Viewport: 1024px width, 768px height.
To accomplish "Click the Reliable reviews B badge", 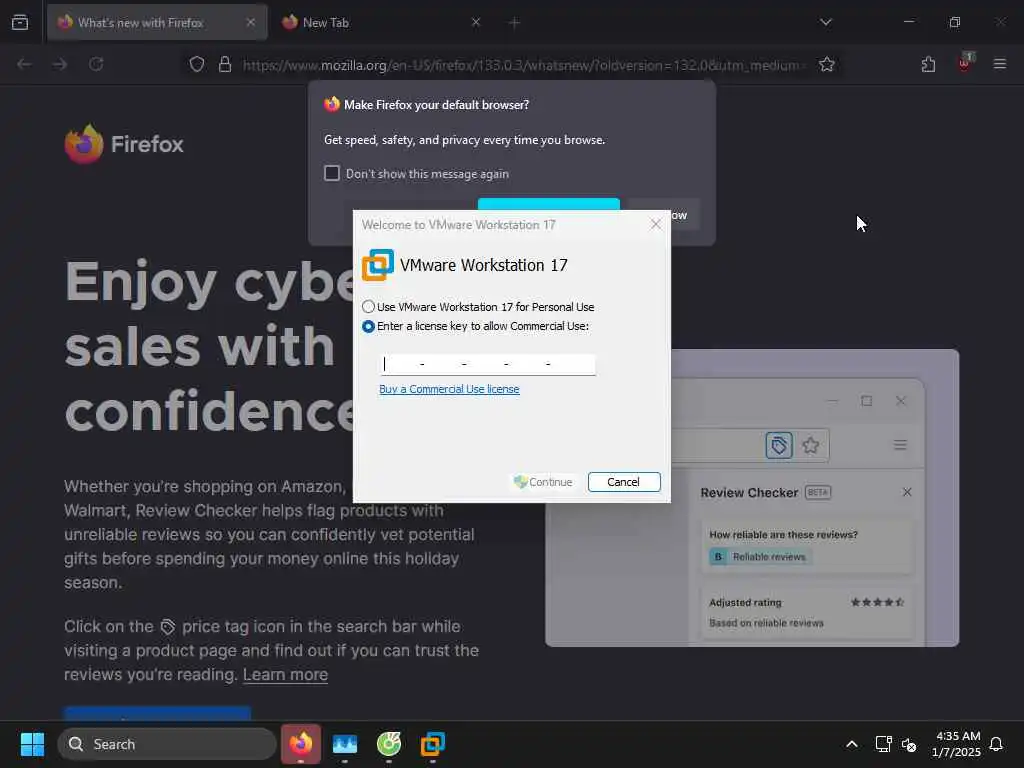I will point(760,556).
